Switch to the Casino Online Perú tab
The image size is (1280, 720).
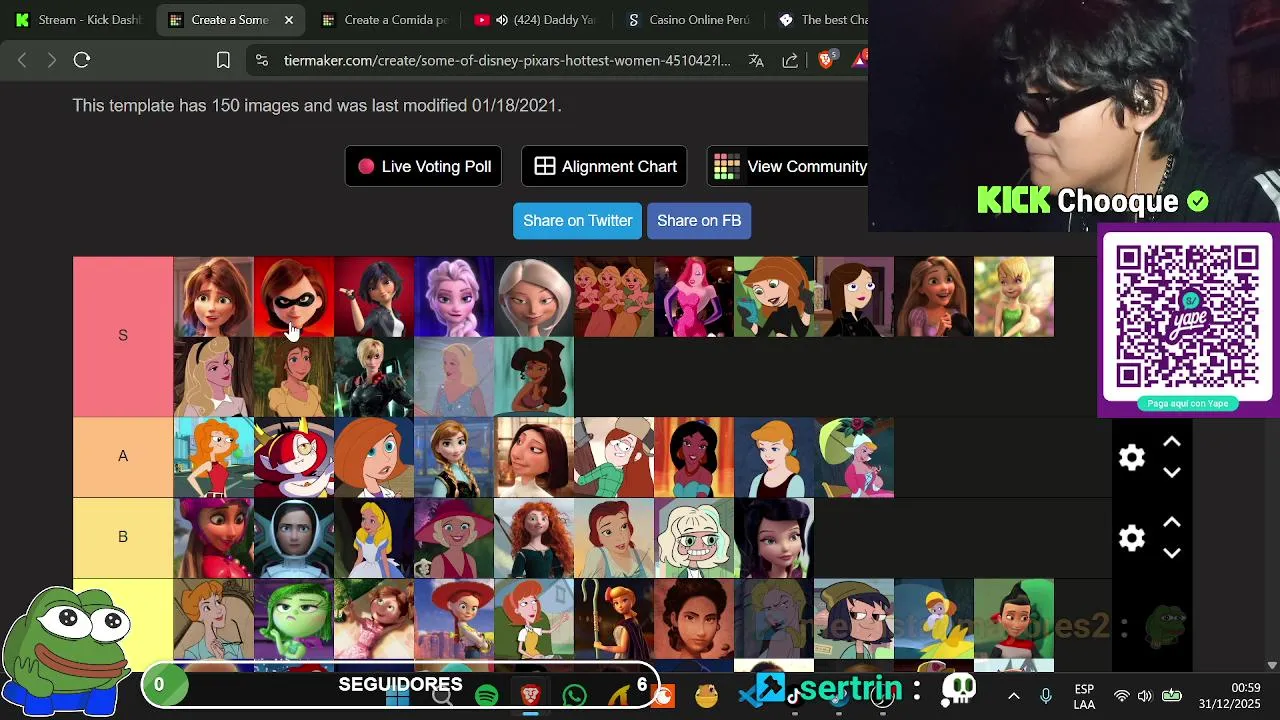click(690, 19)
